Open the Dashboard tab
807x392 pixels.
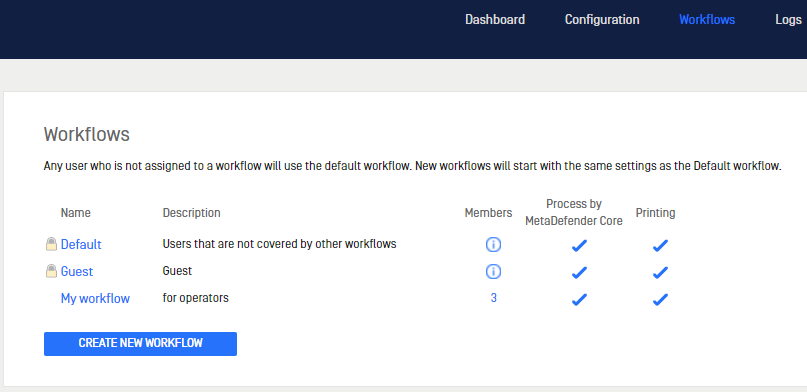(495, 20)
